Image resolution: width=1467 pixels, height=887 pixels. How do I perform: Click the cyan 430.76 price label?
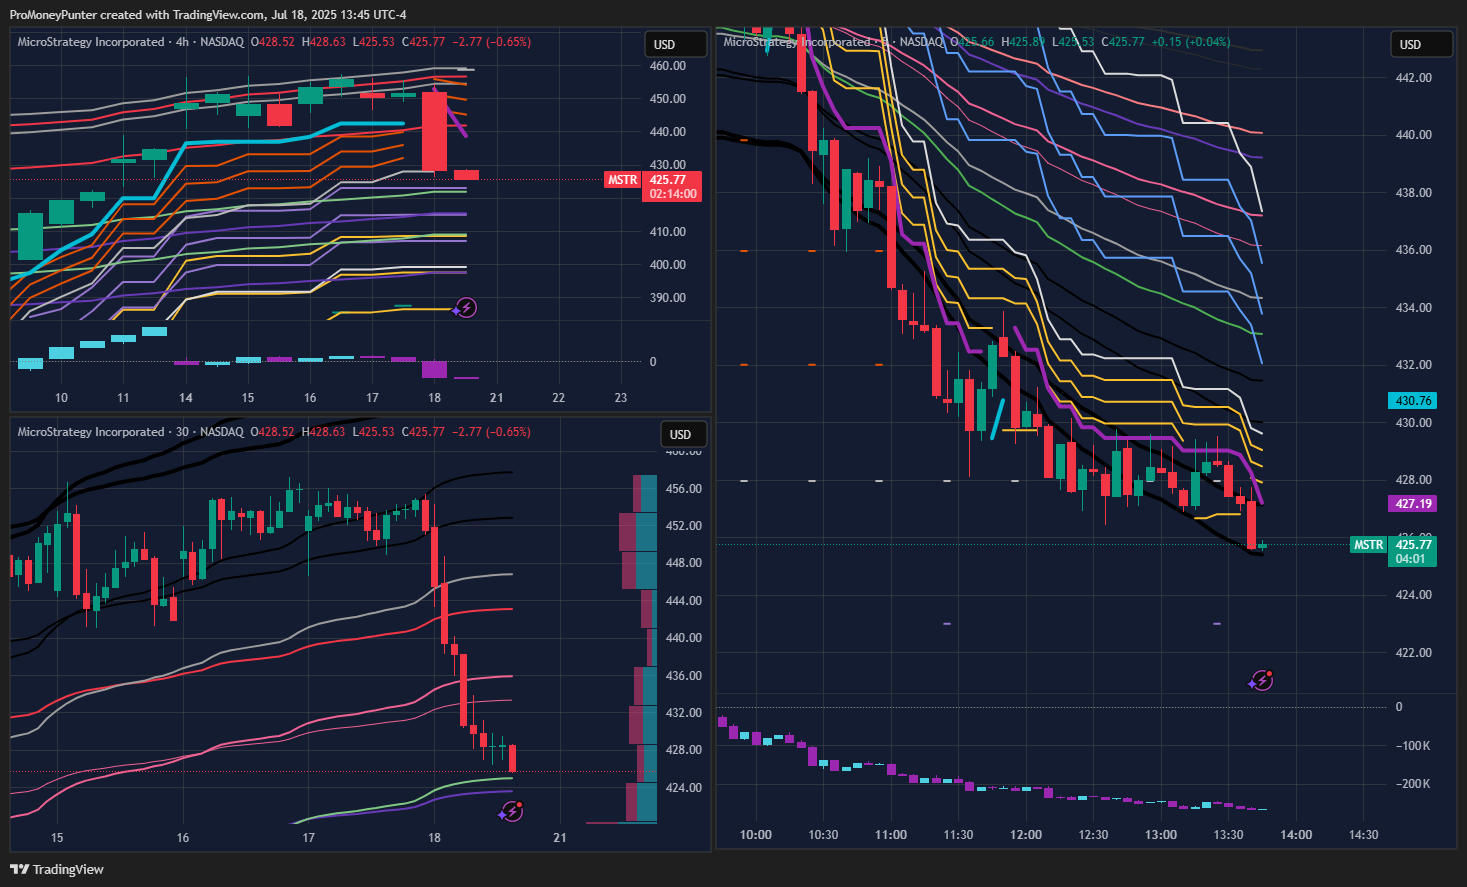click(x=1413, y=401)
